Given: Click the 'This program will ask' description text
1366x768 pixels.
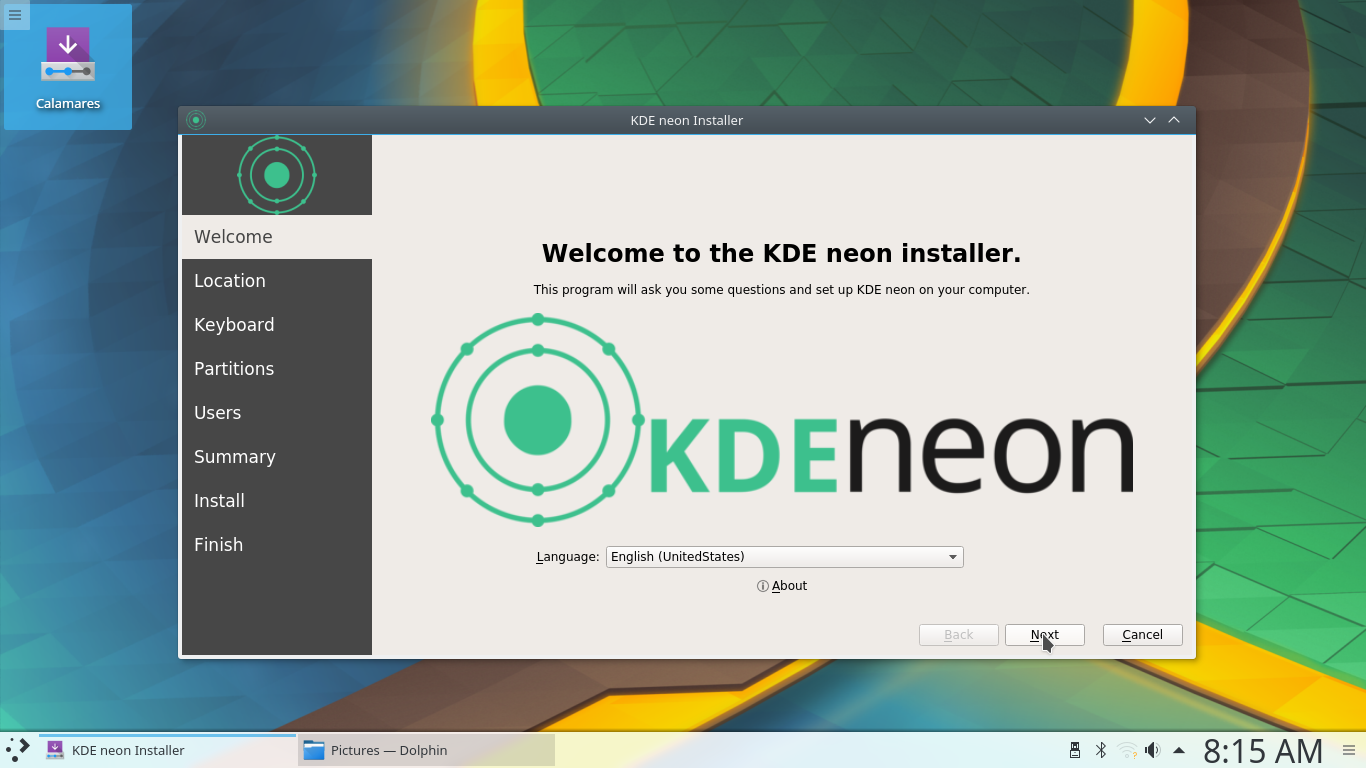Looking at the screenshot, I should 781,290.
